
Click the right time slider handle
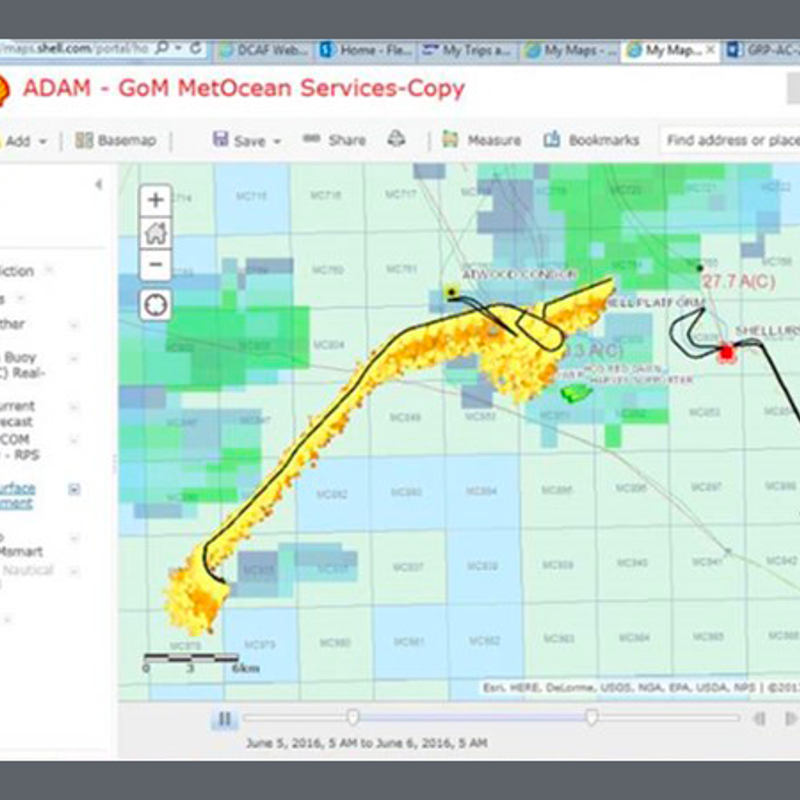coord(592,717)
